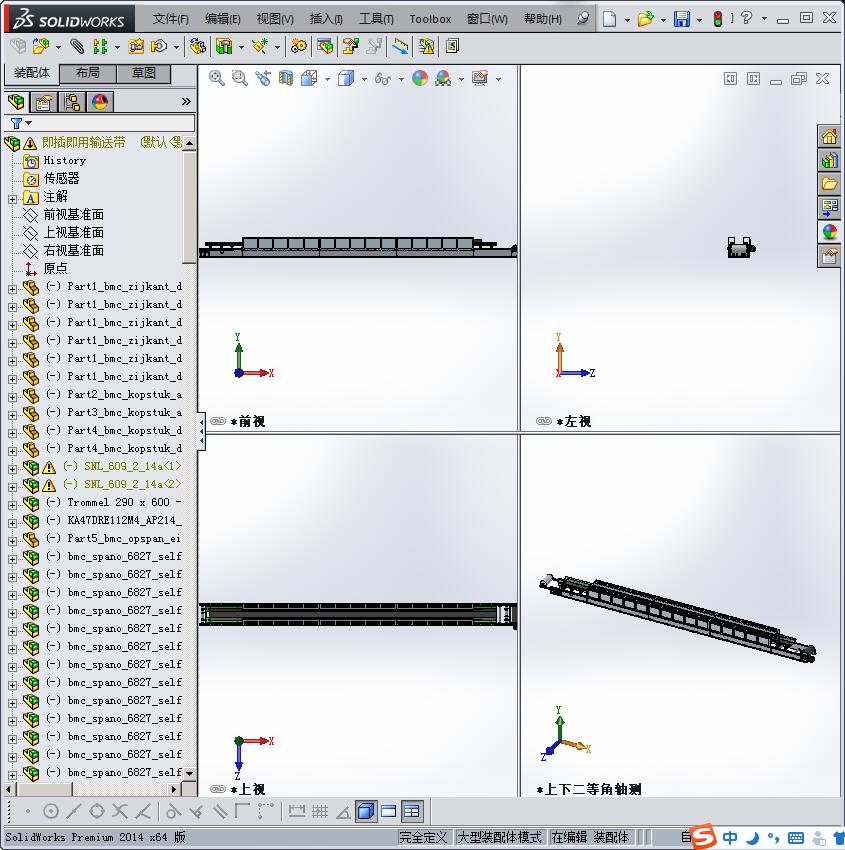Toggle the angle snap
The width and height of the screenshot is (845, 850).
343,812
